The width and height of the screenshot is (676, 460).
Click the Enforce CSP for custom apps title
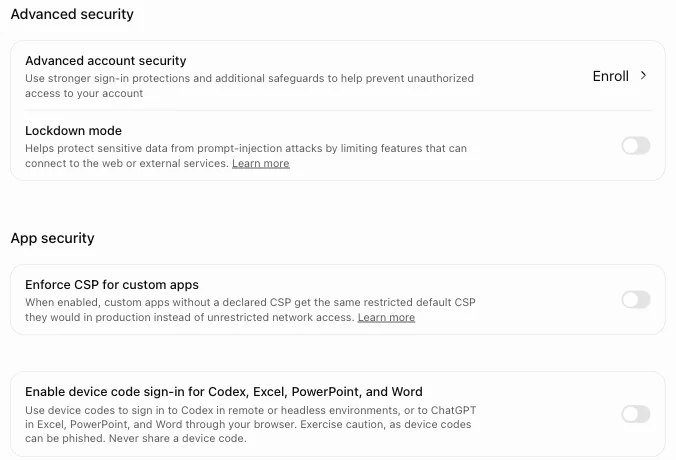112,285
